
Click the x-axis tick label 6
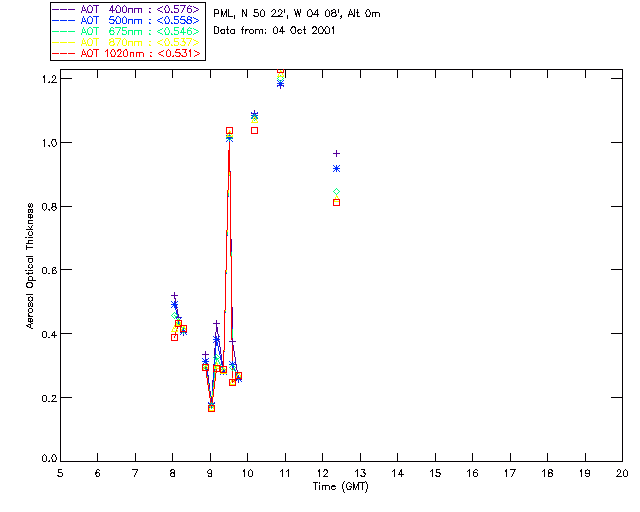click(98, 473)
